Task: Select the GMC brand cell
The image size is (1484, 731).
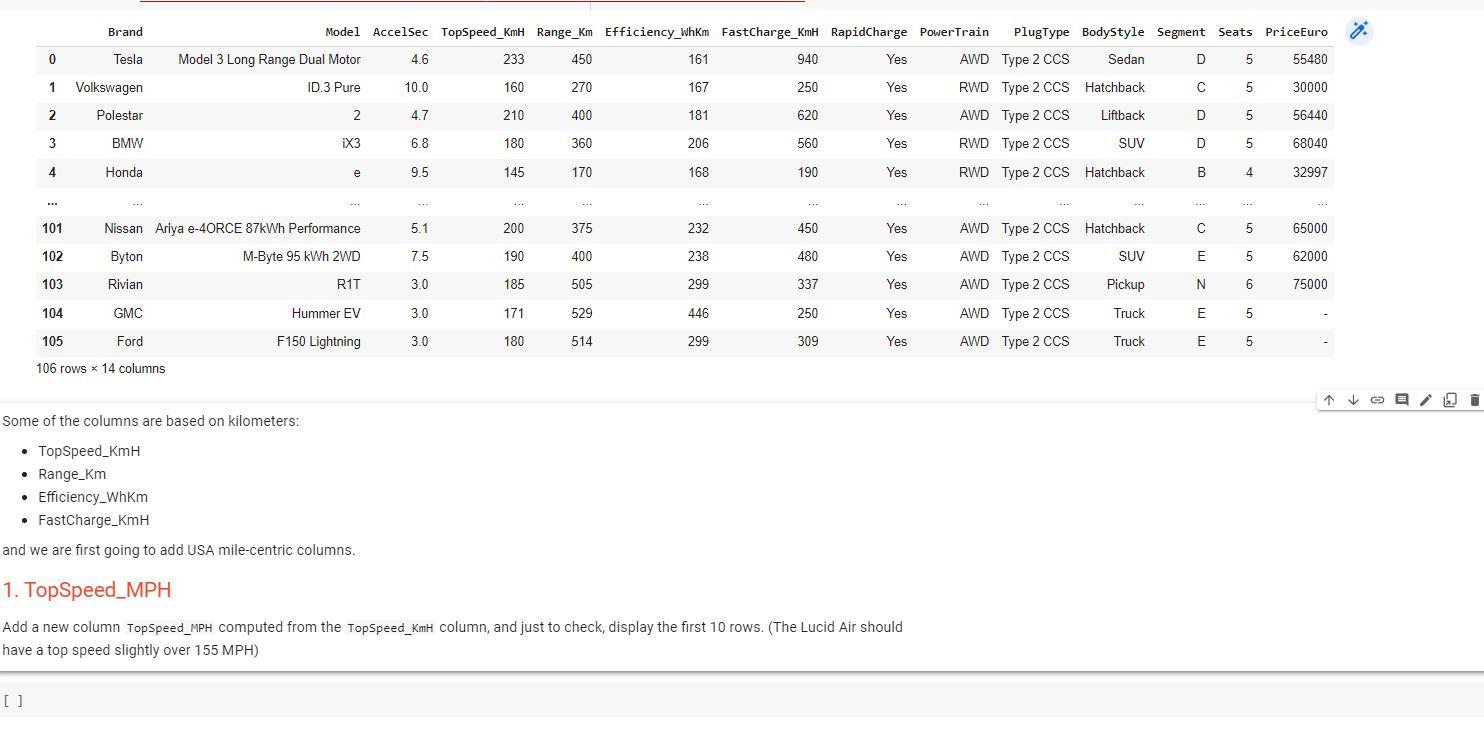Action: [x=129, y=314]
